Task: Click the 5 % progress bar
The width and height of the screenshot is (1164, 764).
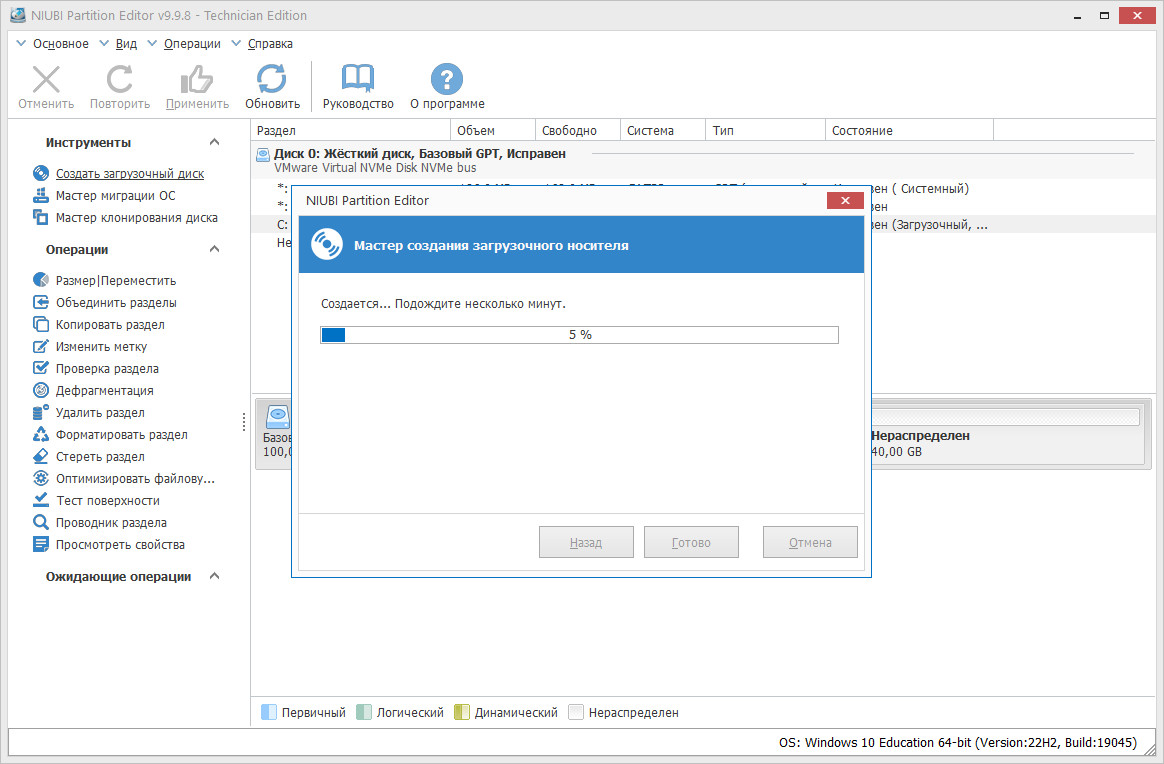Action: click(x=580, y=335)
